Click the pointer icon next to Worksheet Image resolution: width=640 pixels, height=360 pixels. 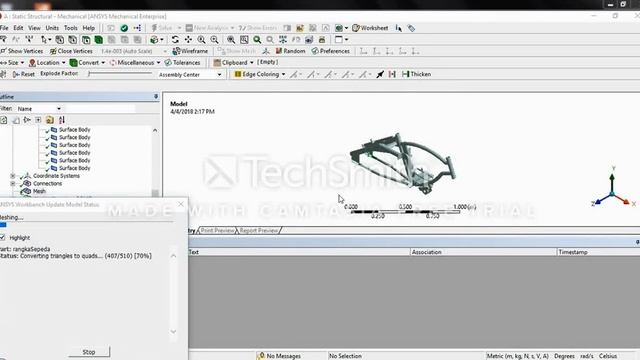tap(399, 28)
